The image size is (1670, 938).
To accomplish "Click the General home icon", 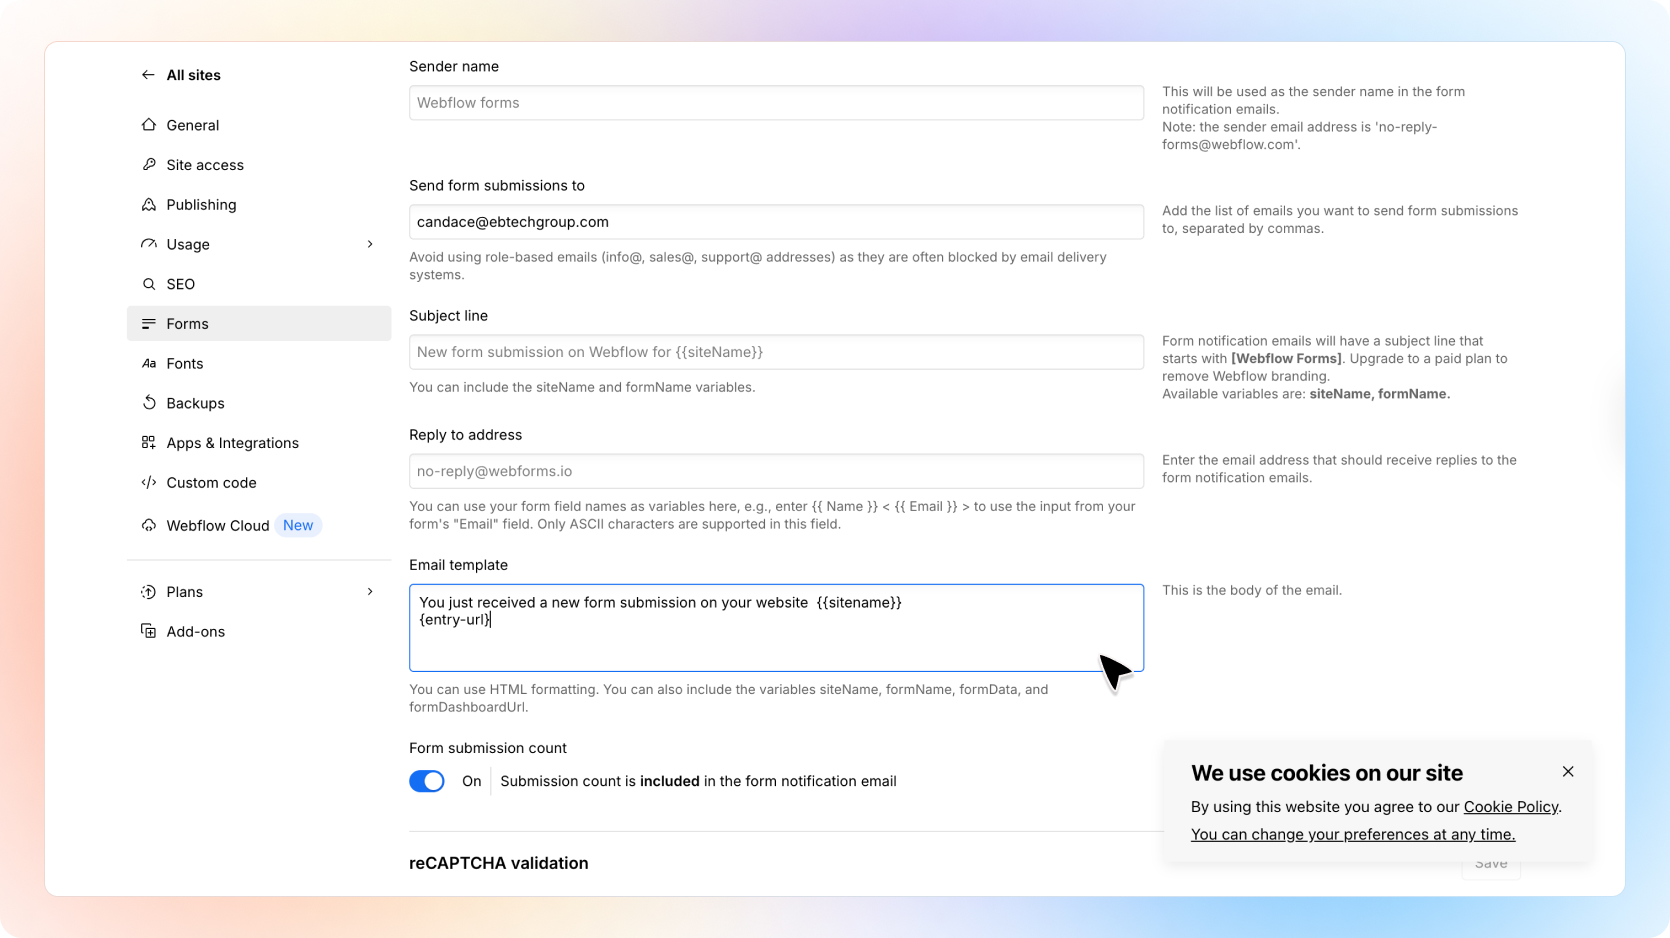I will pyautogui.click(x=149, y=125).
